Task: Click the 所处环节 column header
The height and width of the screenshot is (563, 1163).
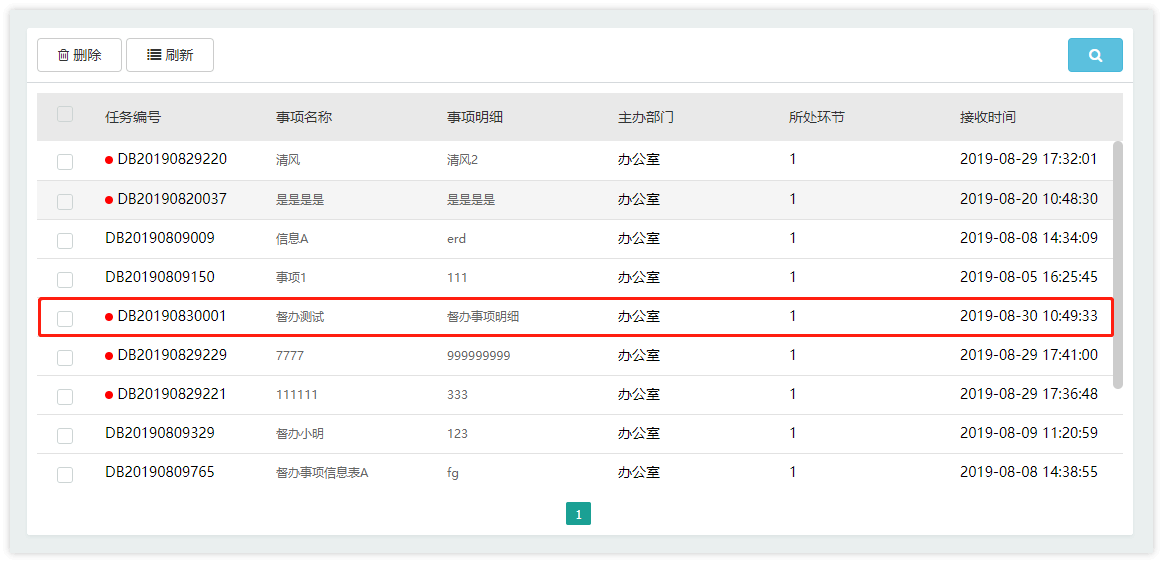Action: 816,117
